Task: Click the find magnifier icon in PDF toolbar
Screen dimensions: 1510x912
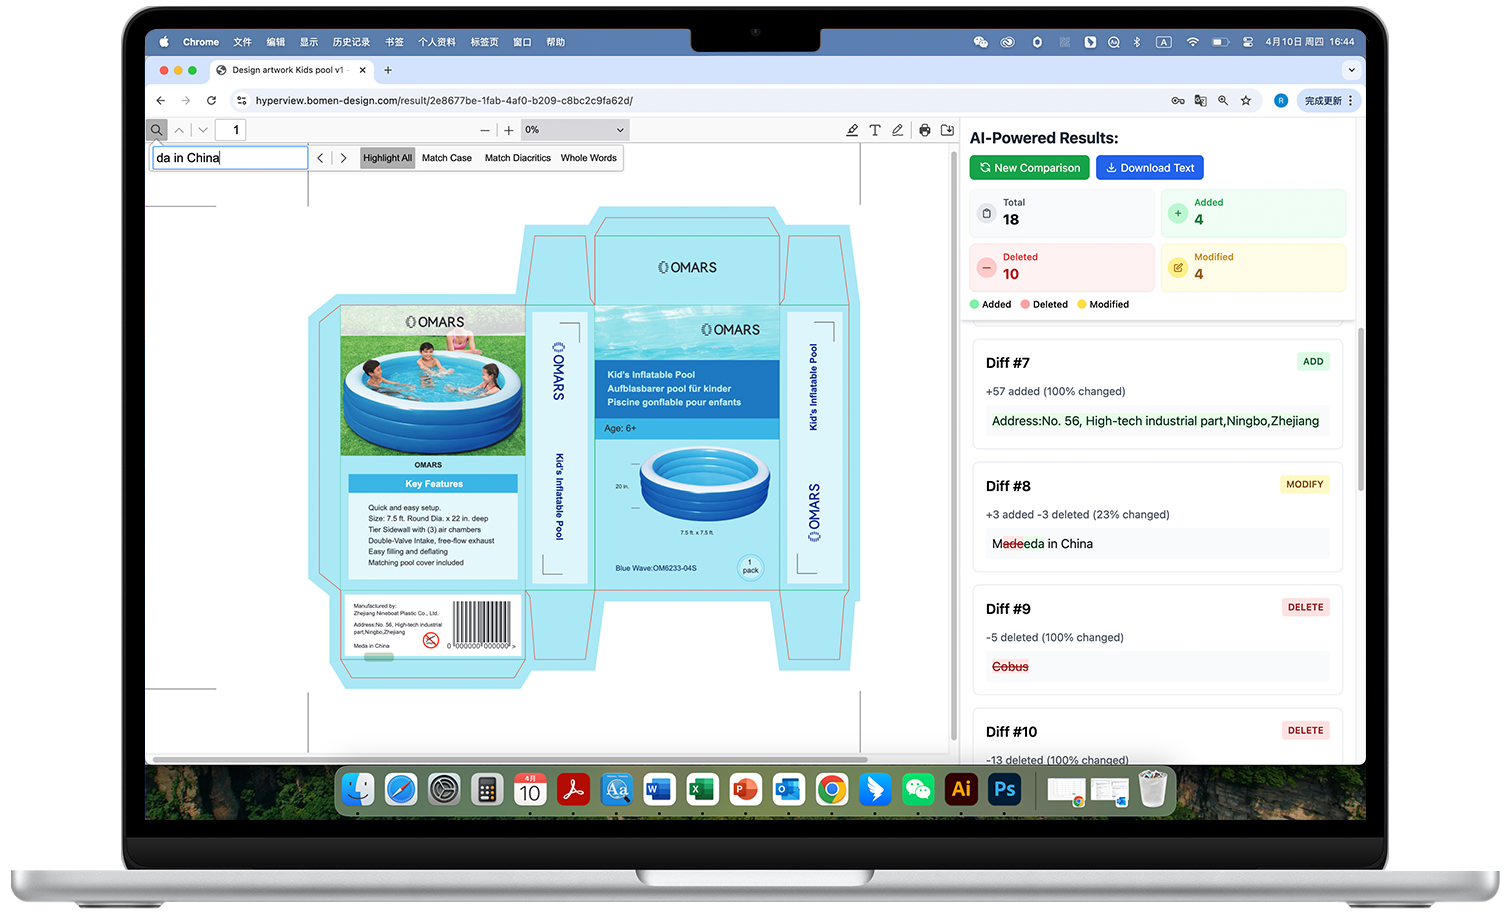Action: click(x=156, y=130)
